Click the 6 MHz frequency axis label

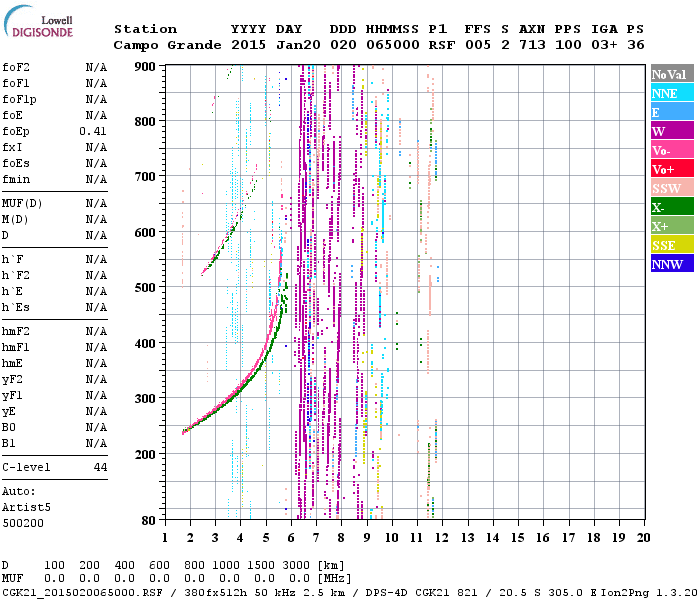pyautogui.click(x=291, y=538)
